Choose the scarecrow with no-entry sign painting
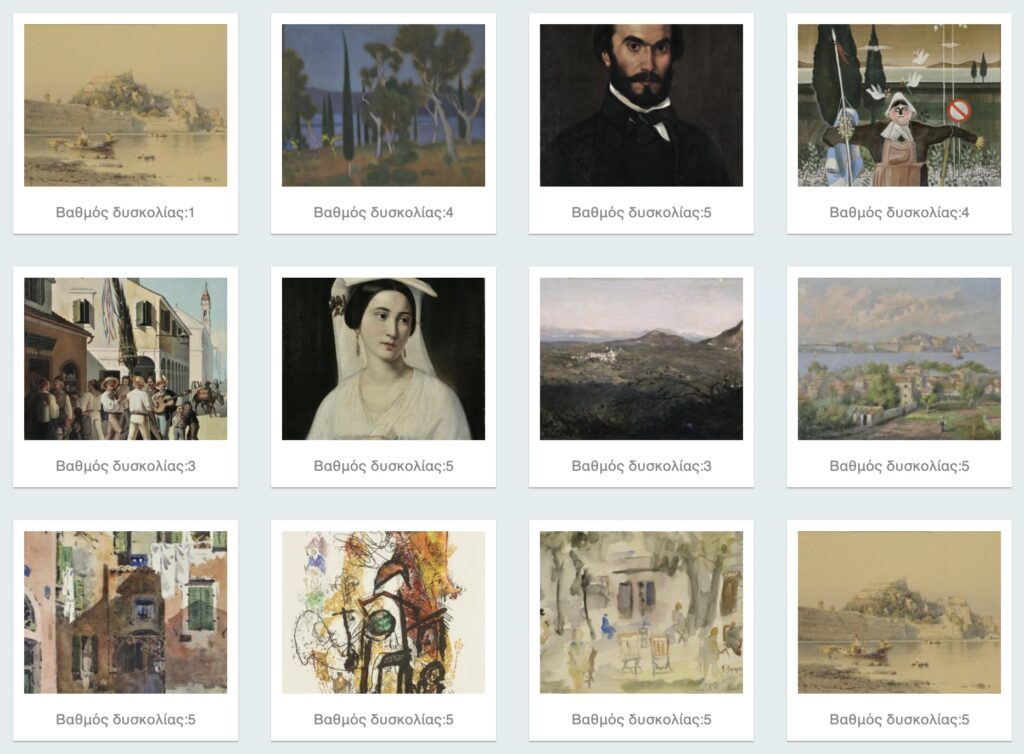 (899, 105)
